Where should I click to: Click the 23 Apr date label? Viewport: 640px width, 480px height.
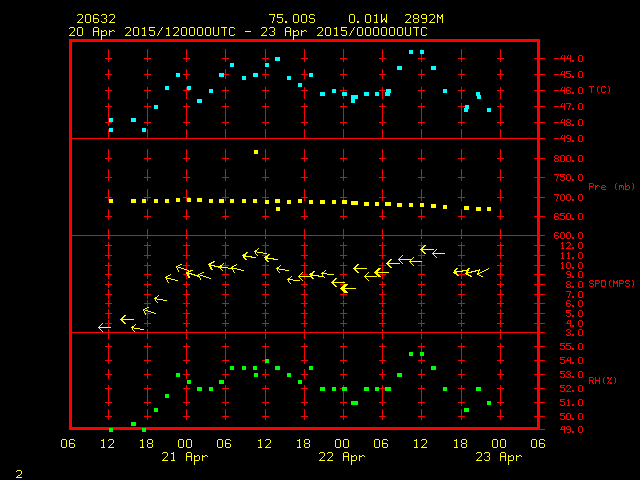499,457
